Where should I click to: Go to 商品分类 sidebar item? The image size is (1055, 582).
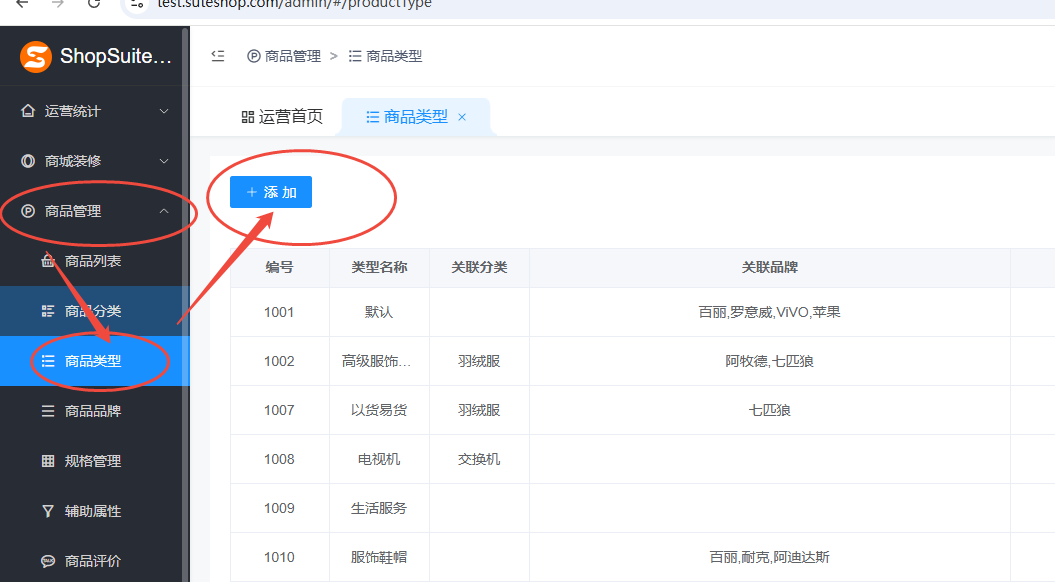[x=93, y=311]
